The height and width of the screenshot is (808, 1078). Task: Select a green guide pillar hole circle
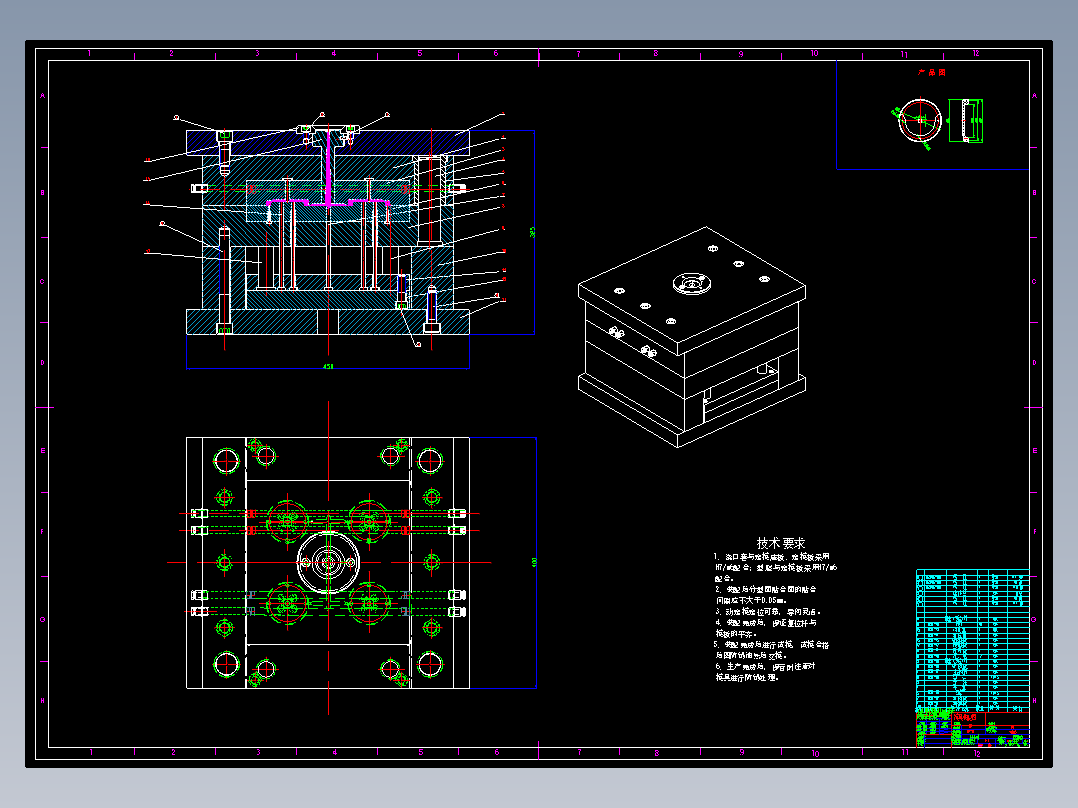[x=225, y=461]
